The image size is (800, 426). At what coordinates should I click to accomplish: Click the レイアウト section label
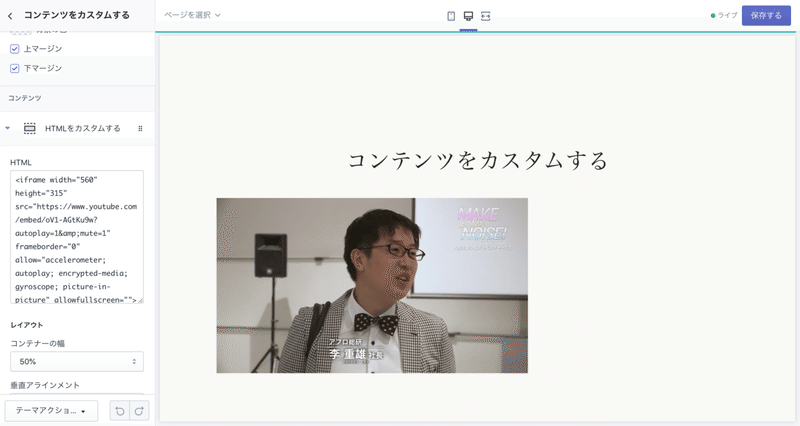point(27,325)
